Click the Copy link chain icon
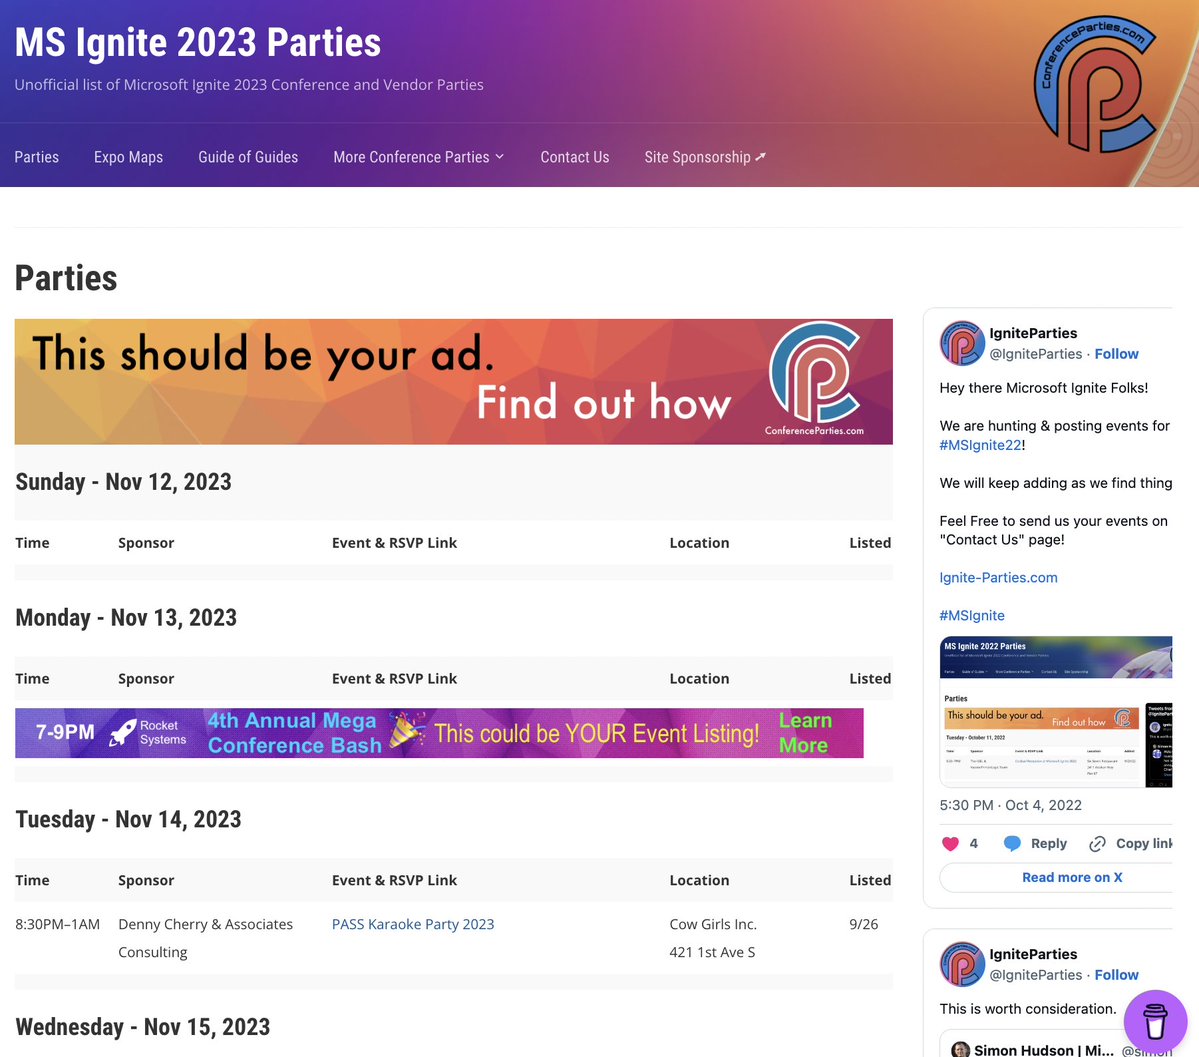The image size is (1199, 1057). [1097, 844]
